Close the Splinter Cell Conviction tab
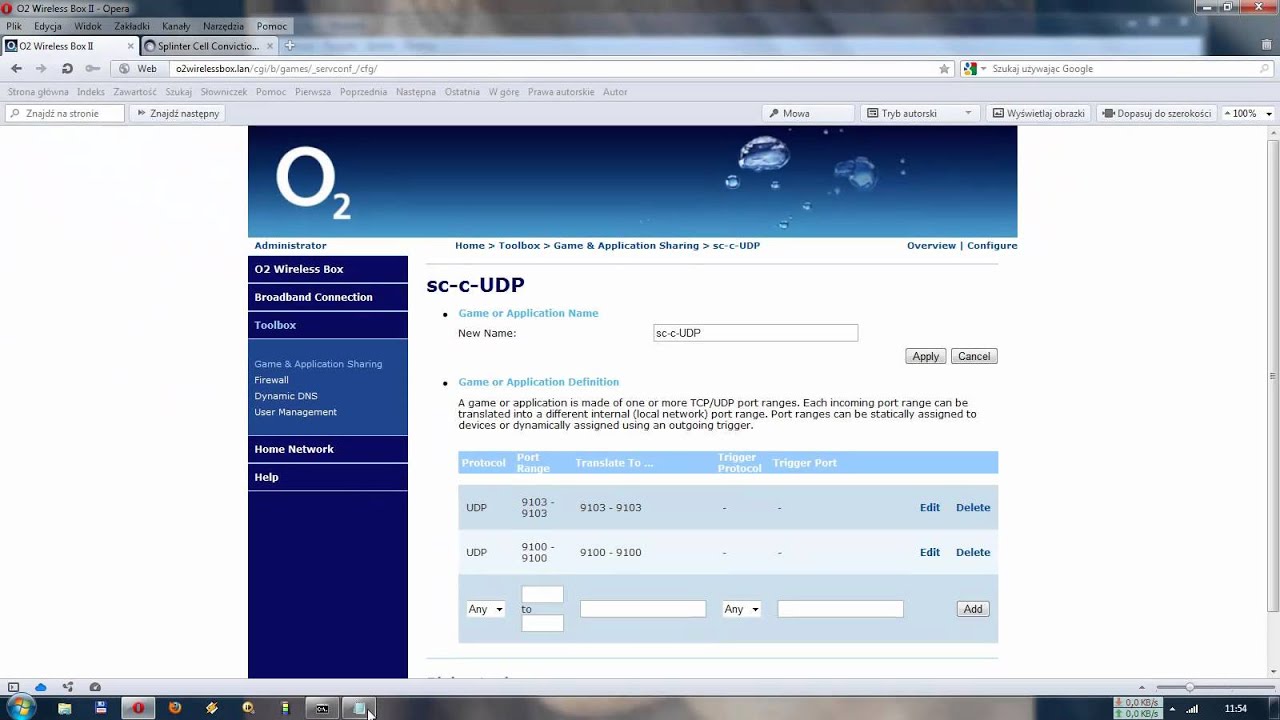Viewport: 1280px width, 720px height. (271, 46)
